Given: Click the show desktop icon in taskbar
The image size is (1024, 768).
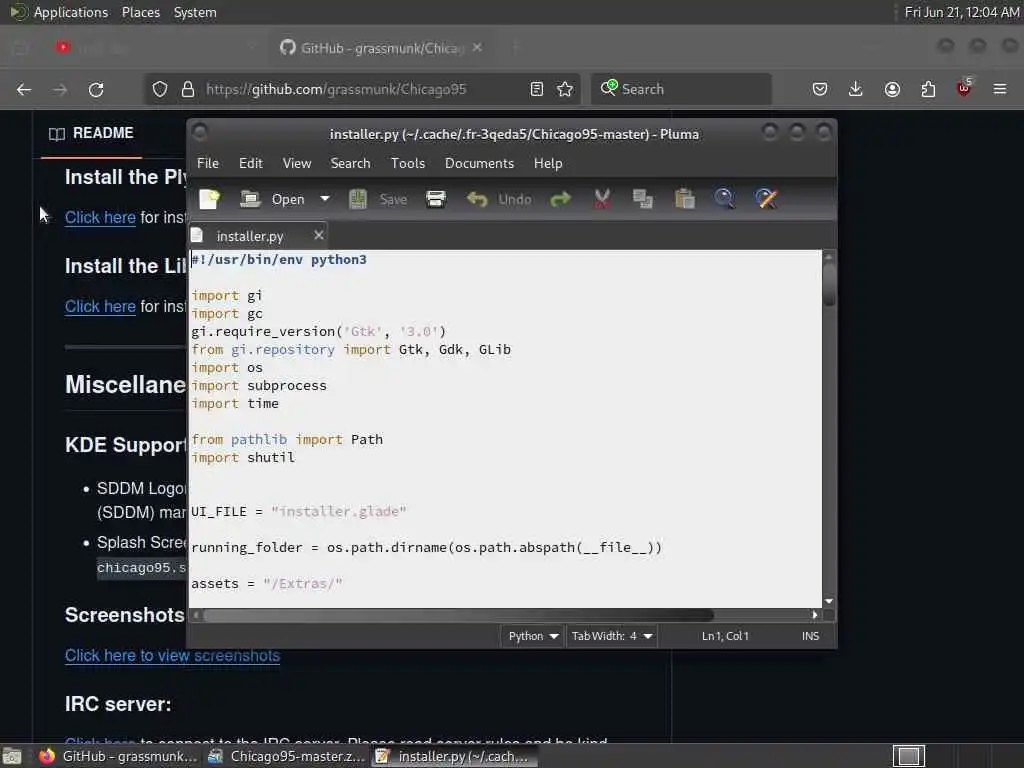Looking at the screenshot, I should (x=12, y=757).
